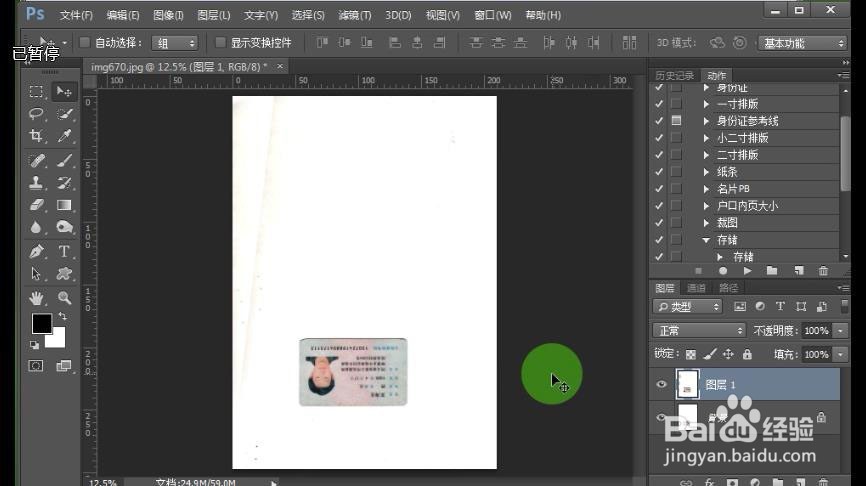
Task: Expand the 小二寸排版 action set
Action: click(x=706, y=138)
